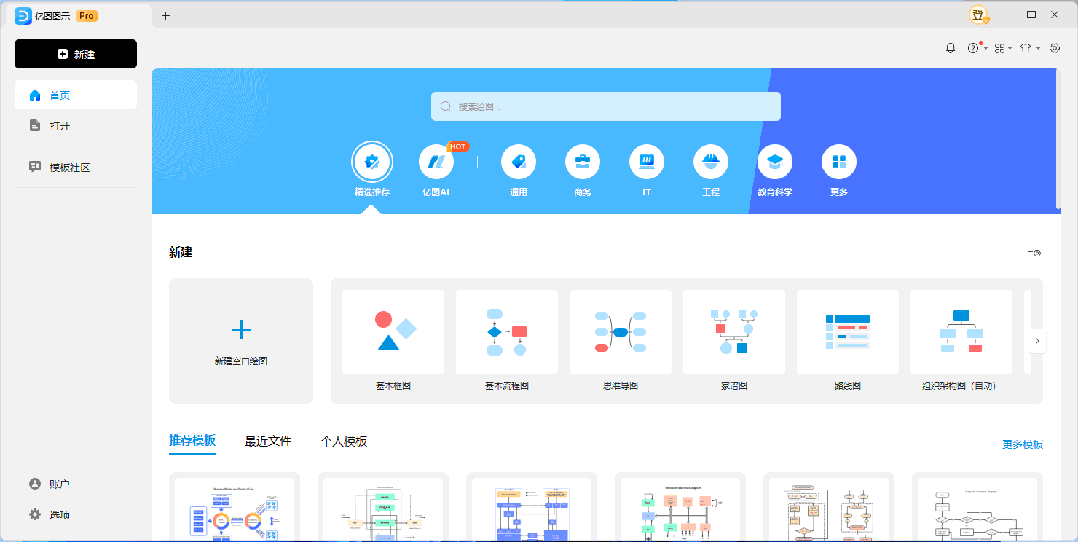Add a new tab with plus icon

pos(166,15)
